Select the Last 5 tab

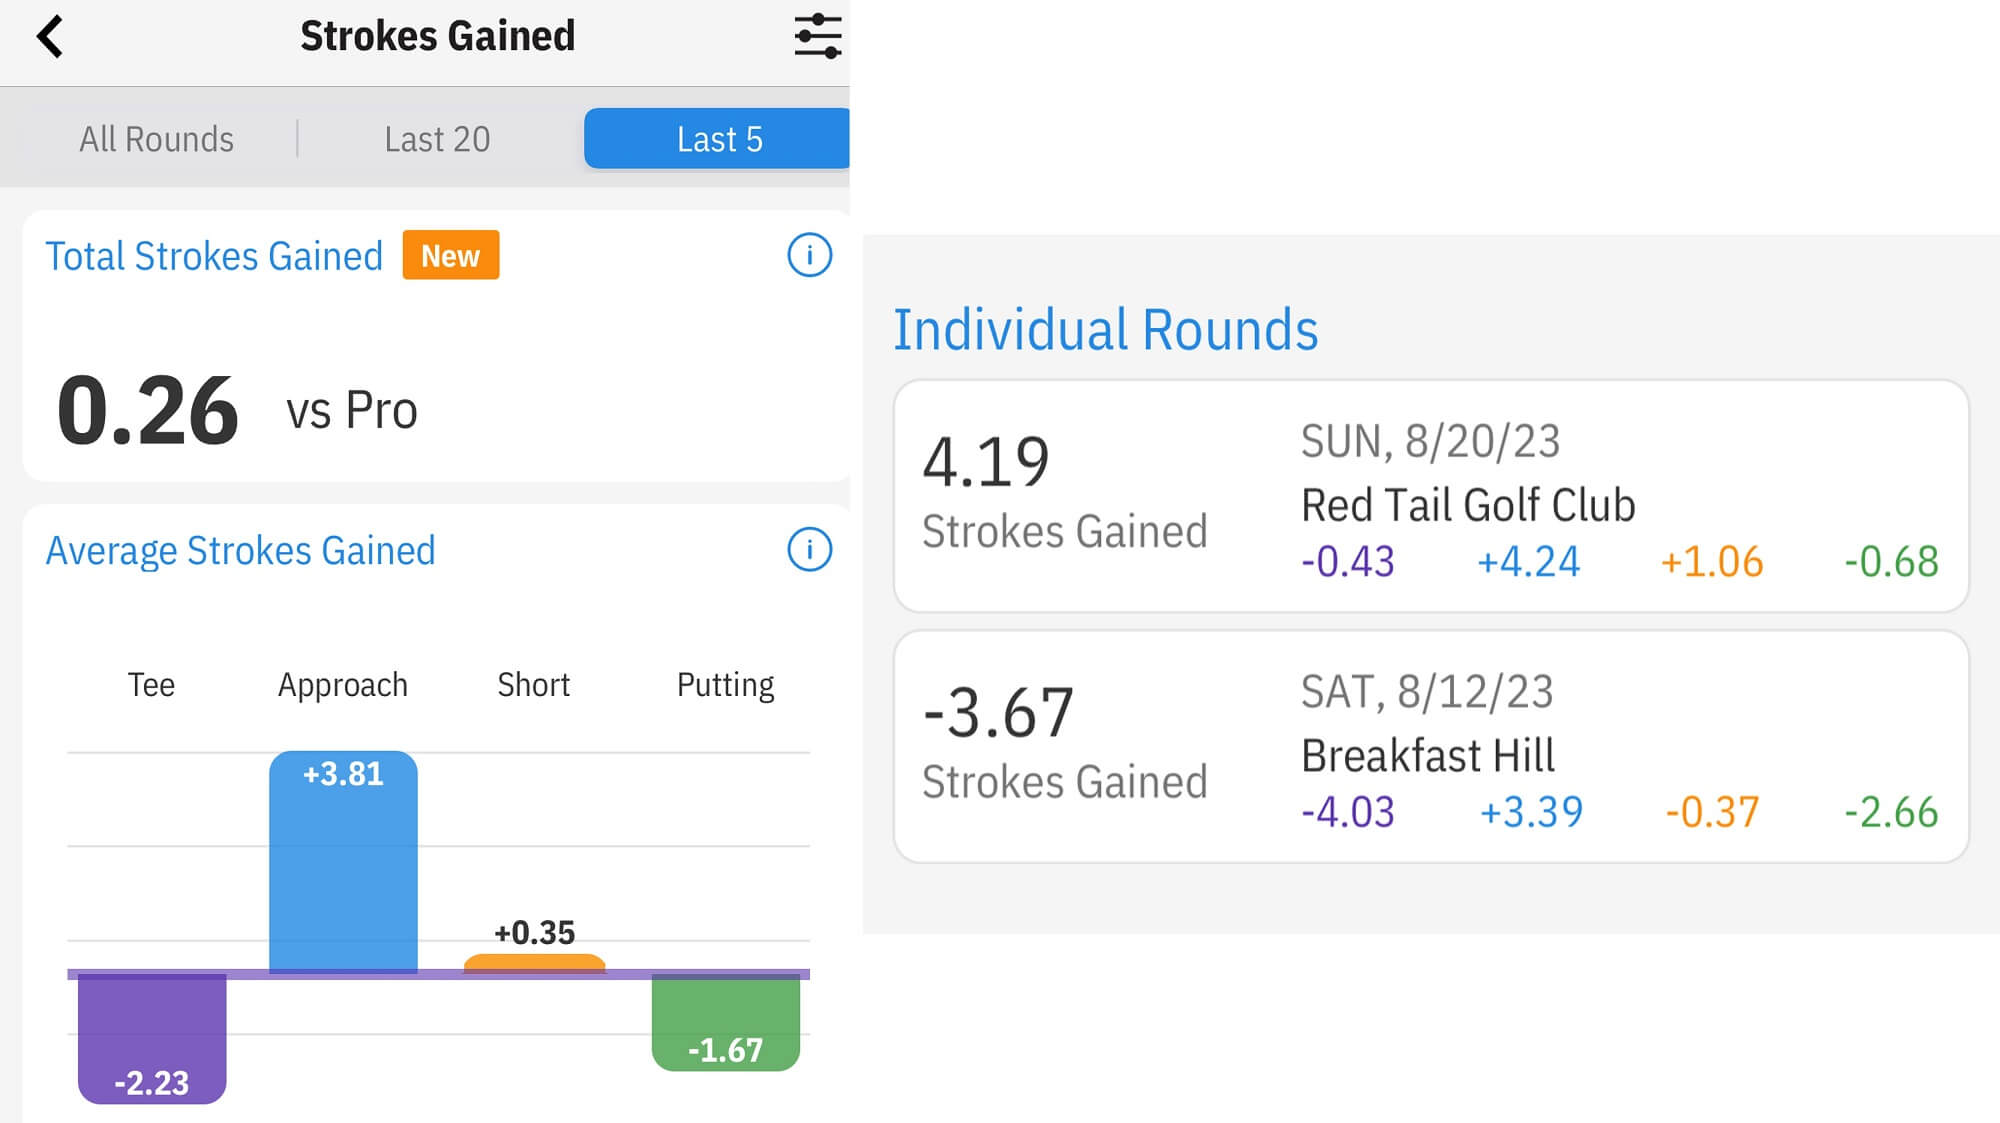[719, 138]
